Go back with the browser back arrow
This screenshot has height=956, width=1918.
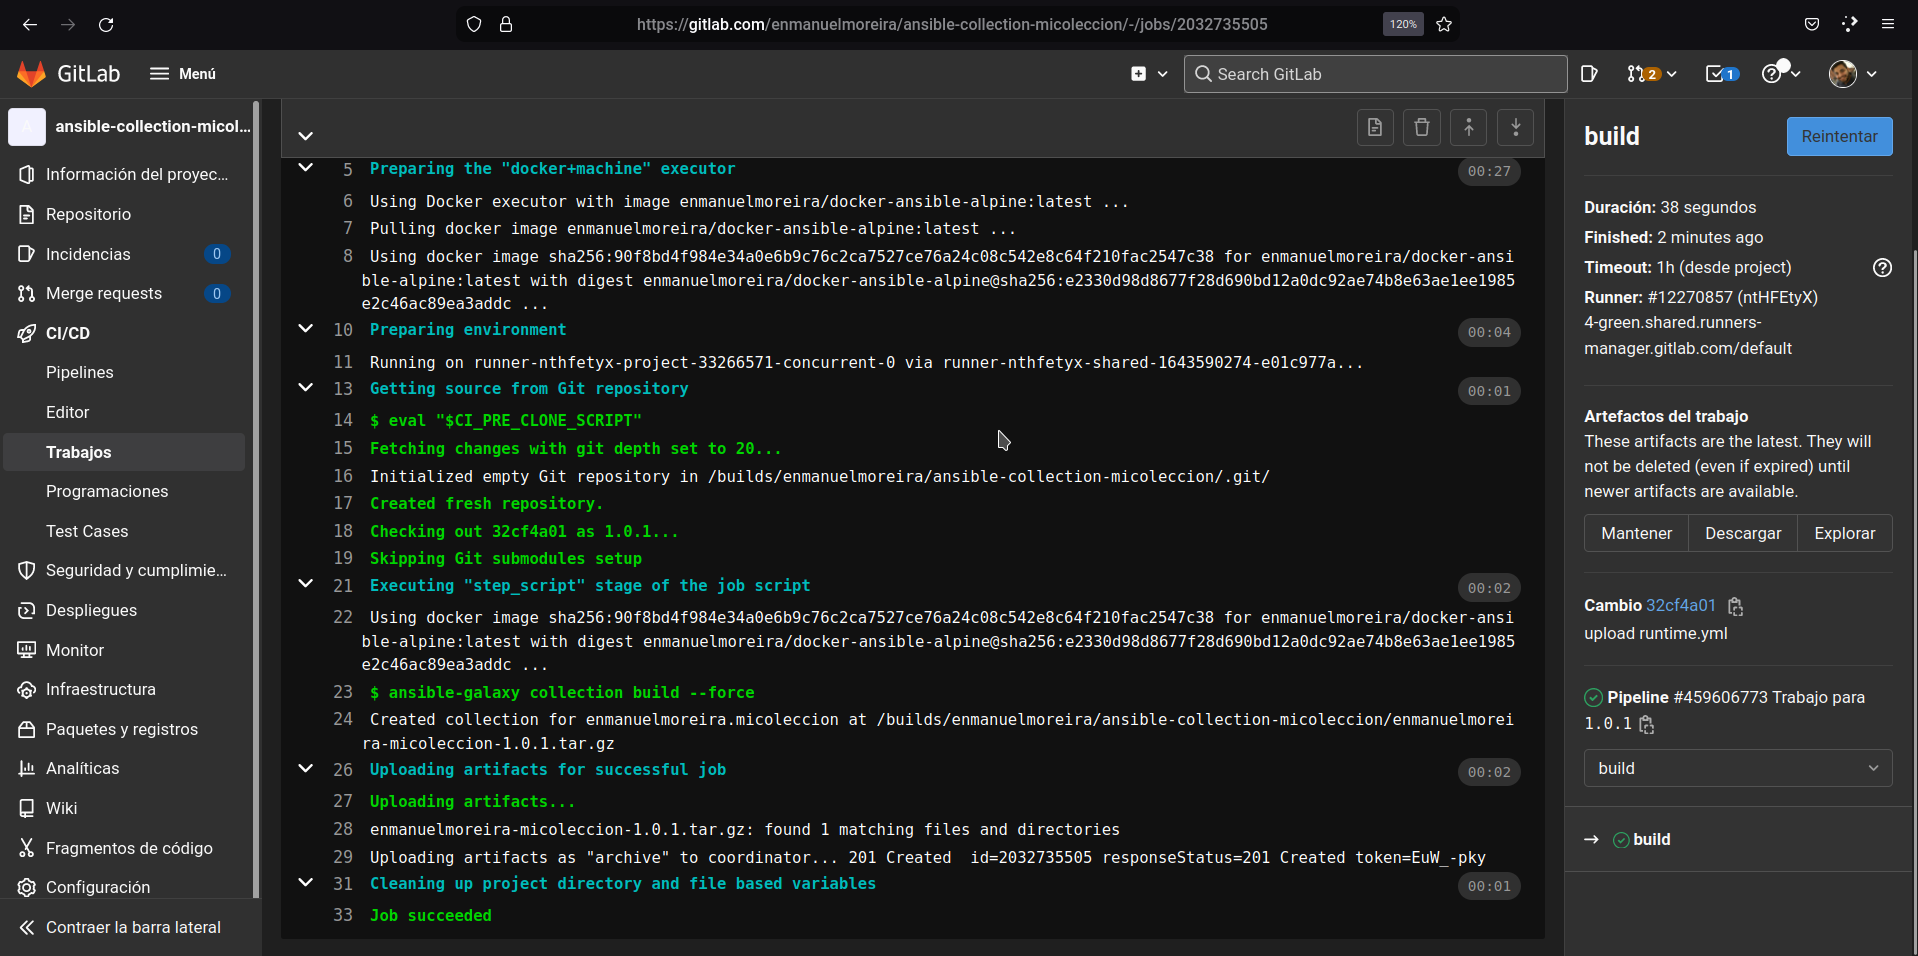[30, 24]
